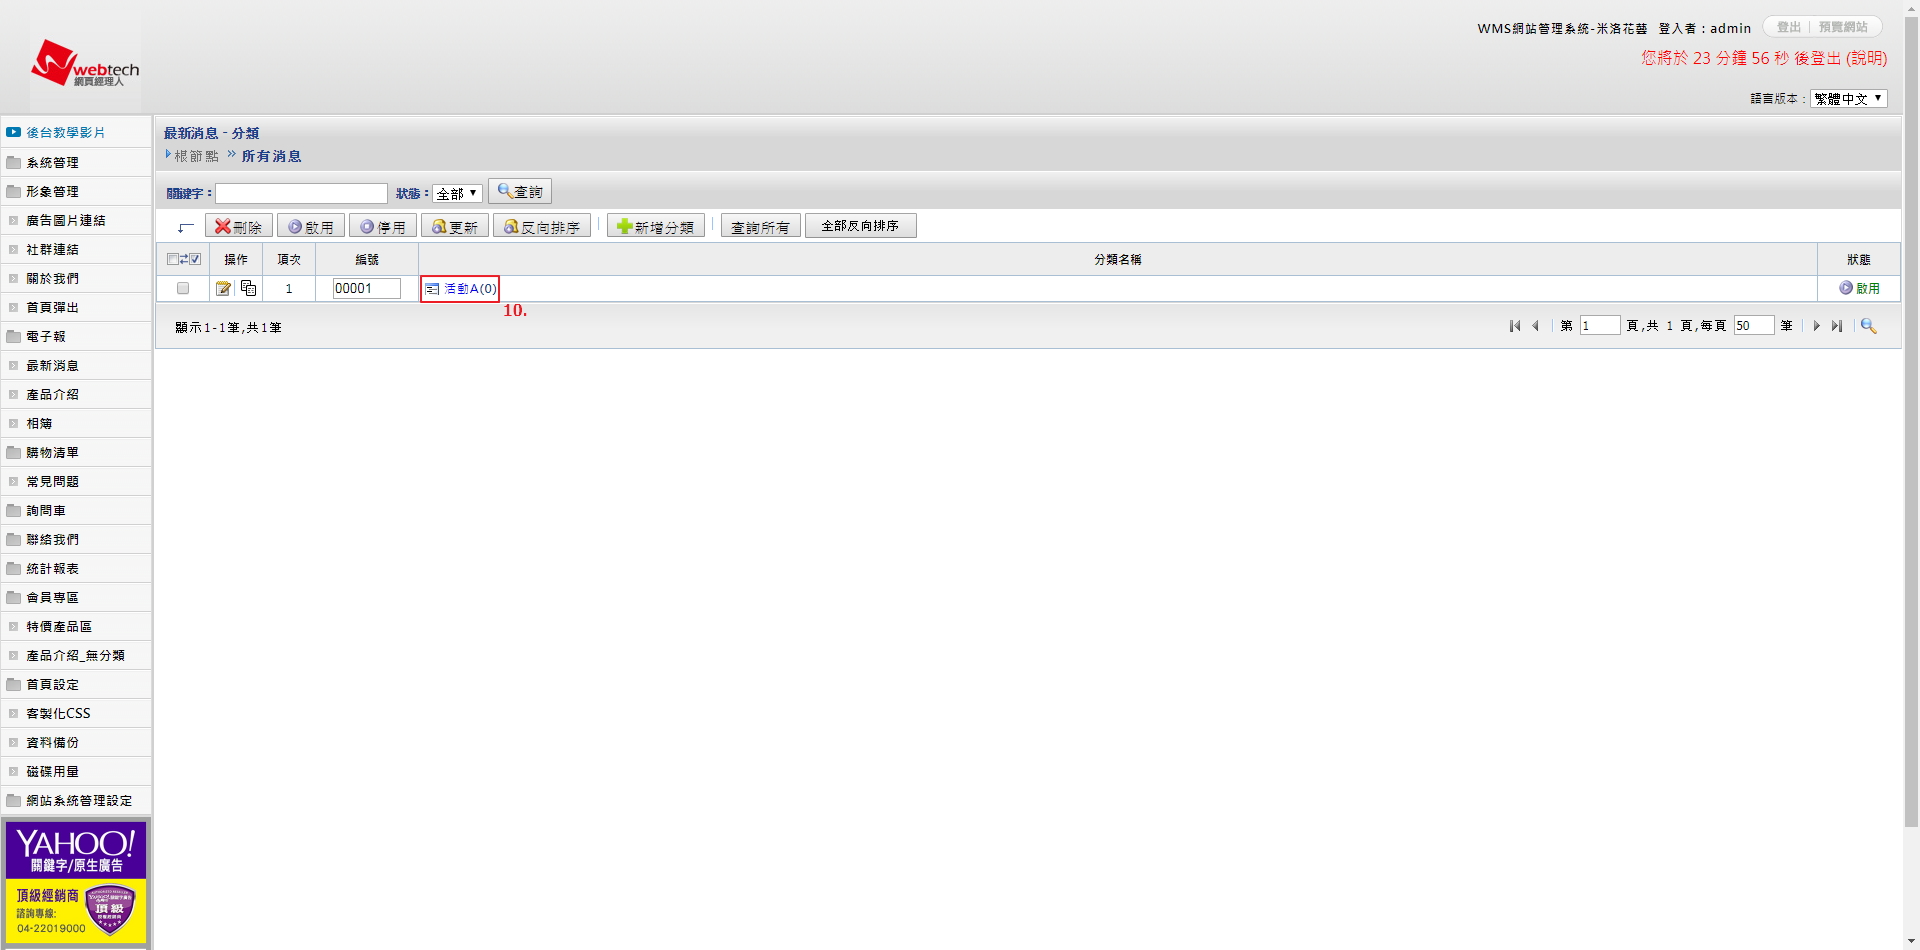Click the magnifier icon in pagination bar

1868,326
